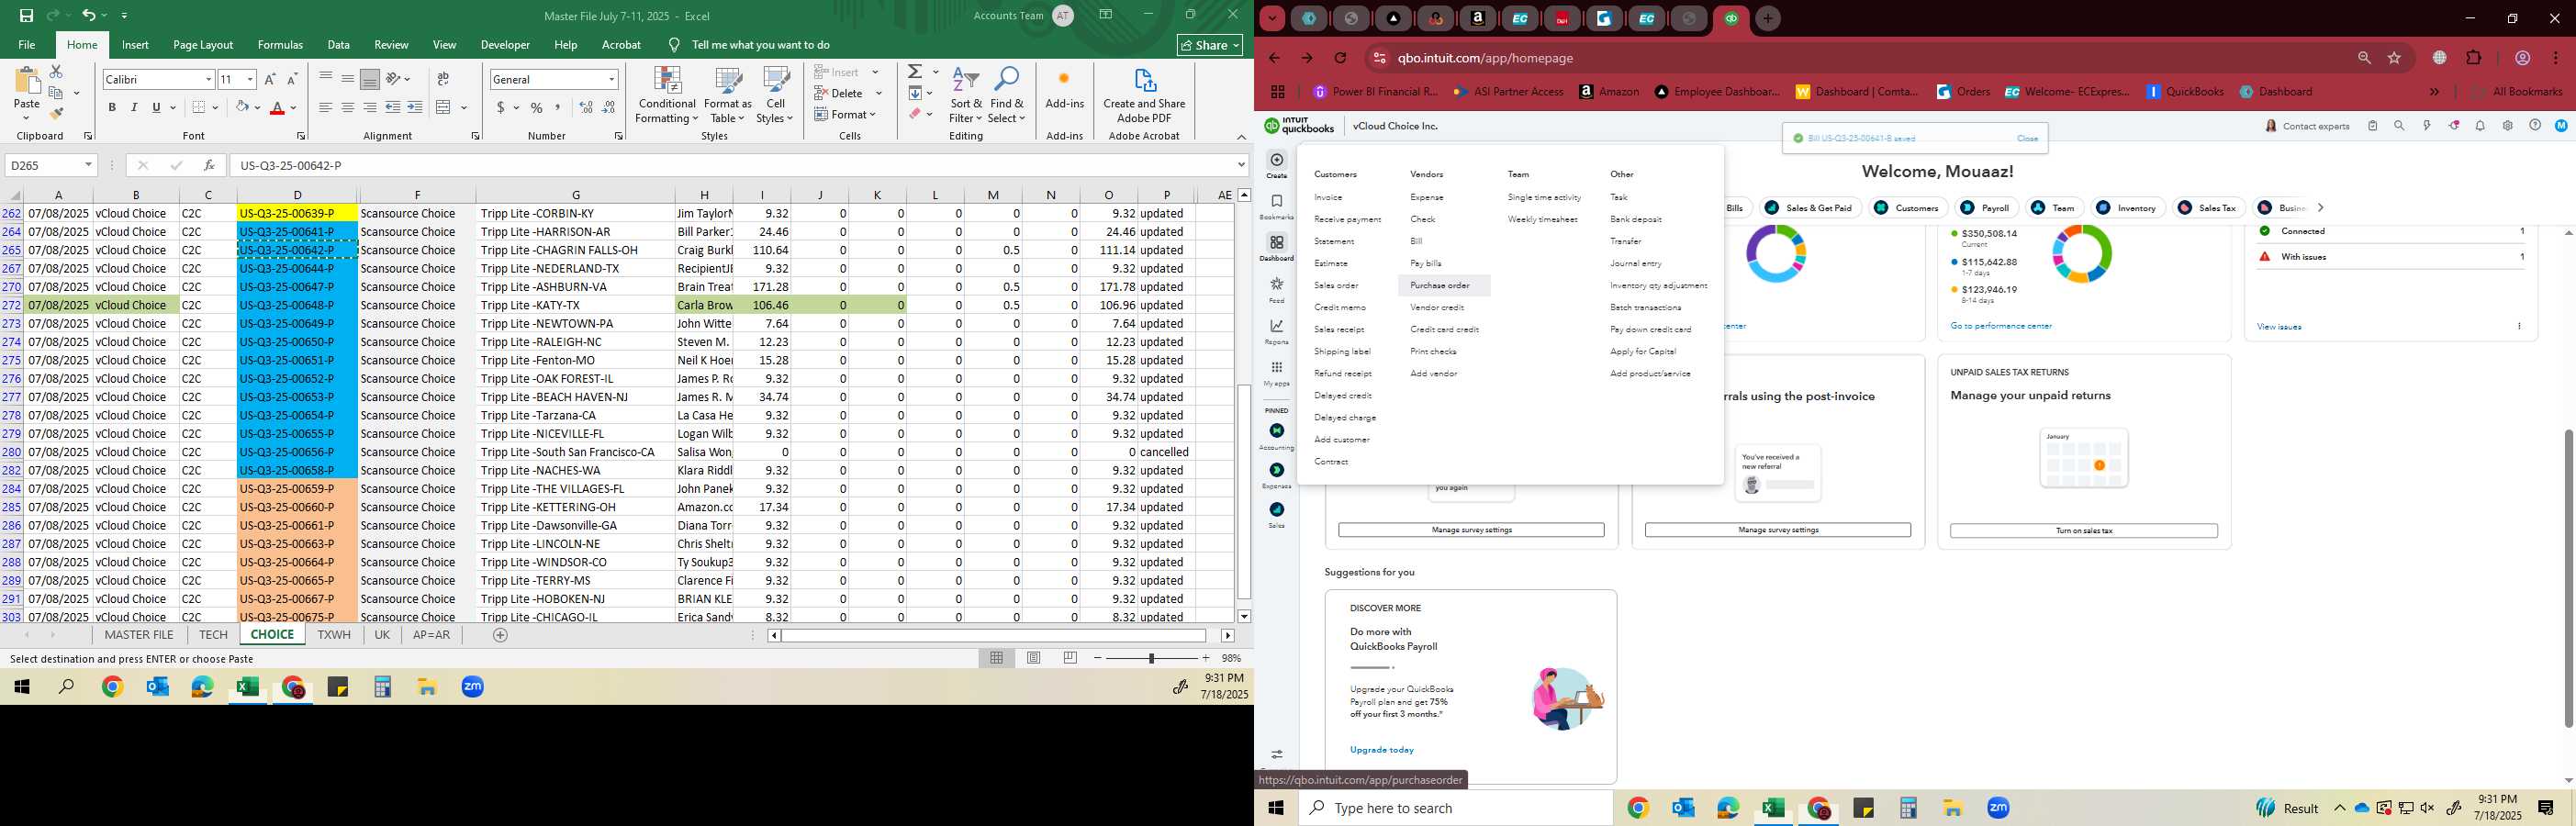The image size is (2576, 826).
Task: Click Turn on sales tax button
Action: pos(2083,531)
